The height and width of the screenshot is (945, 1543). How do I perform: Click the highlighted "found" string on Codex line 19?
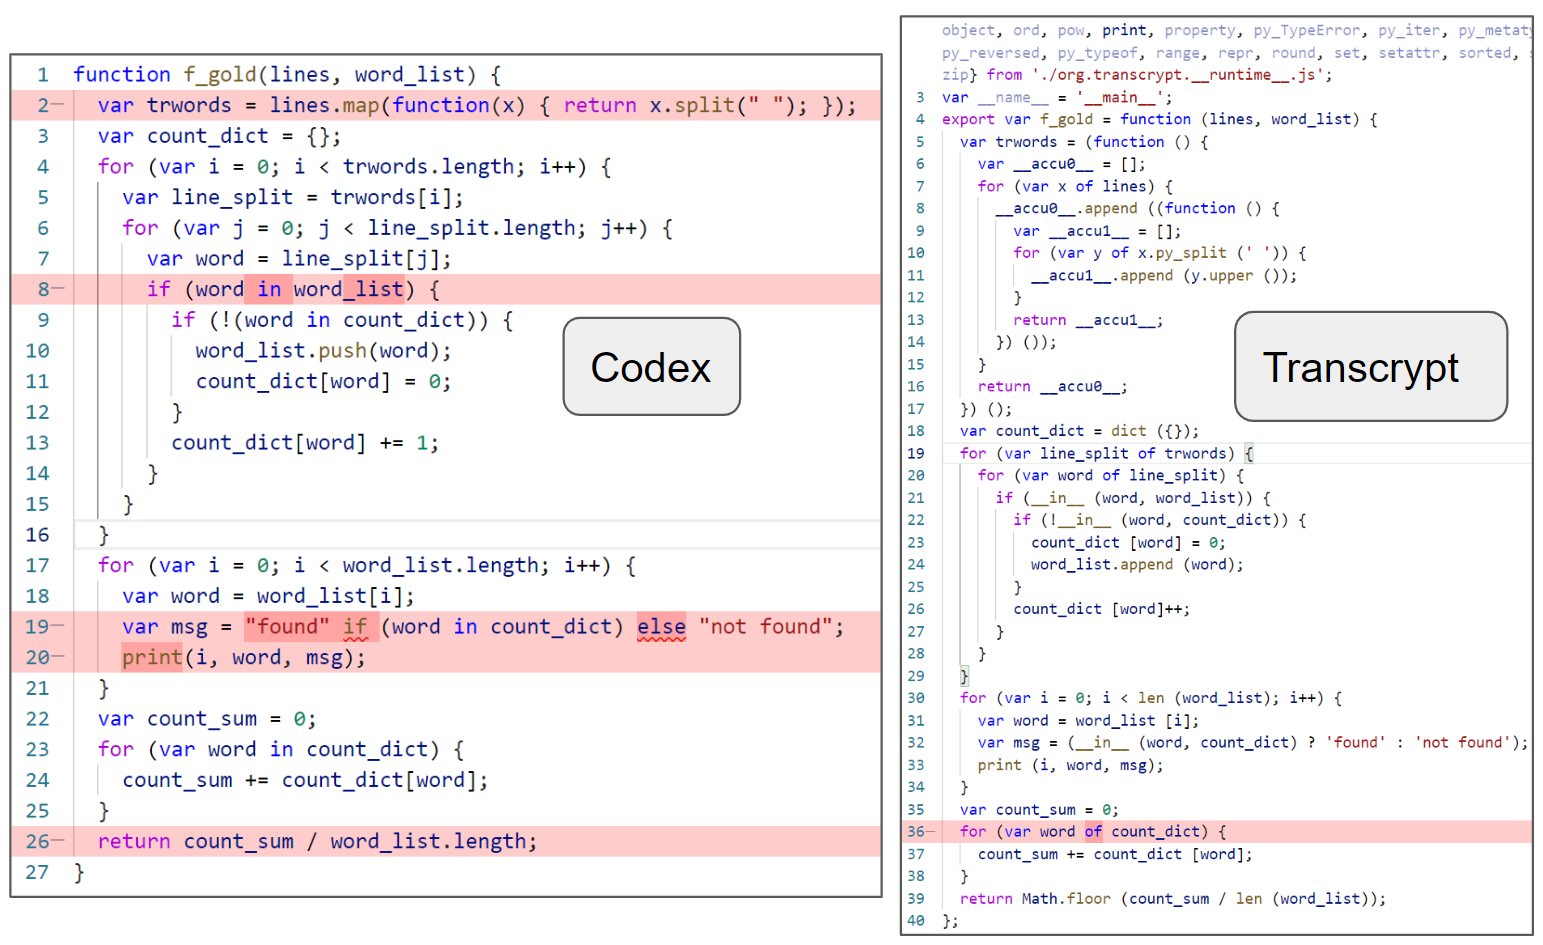288,627
